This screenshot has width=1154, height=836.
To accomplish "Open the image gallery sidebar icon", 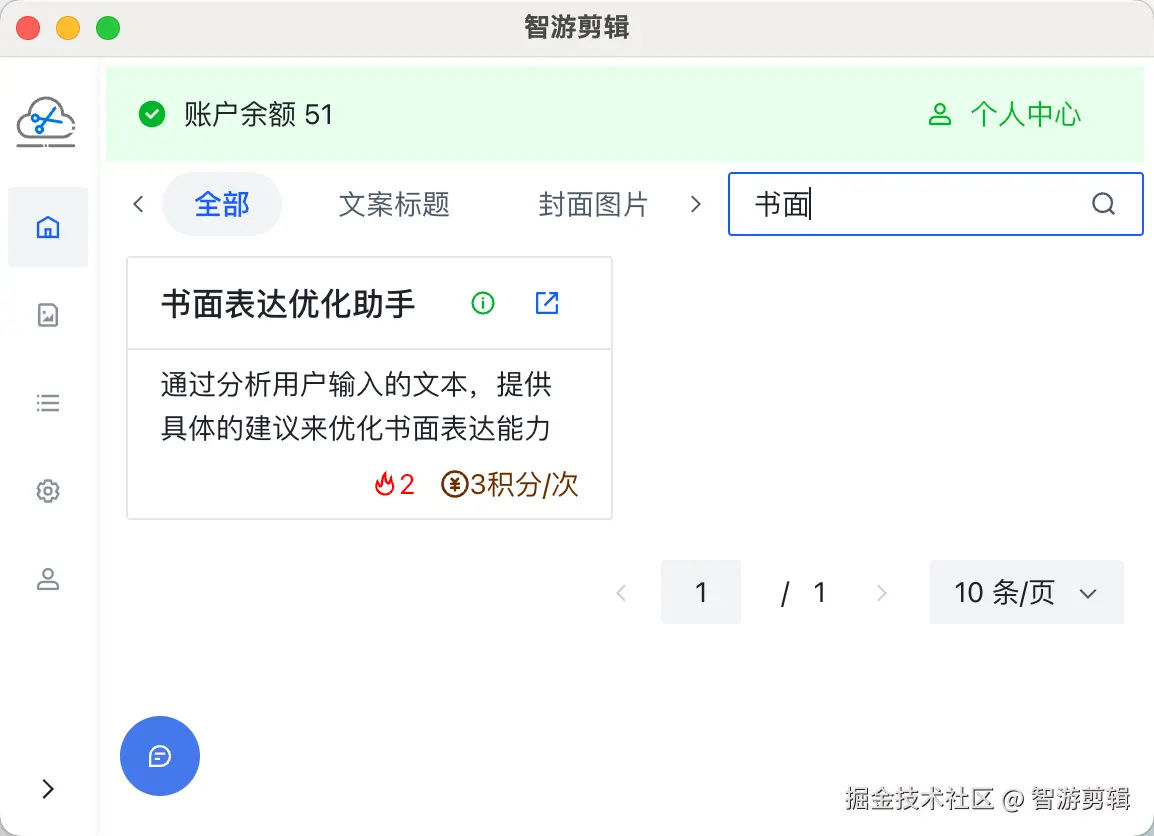I will pyautogui.click(x=48, y=316).
